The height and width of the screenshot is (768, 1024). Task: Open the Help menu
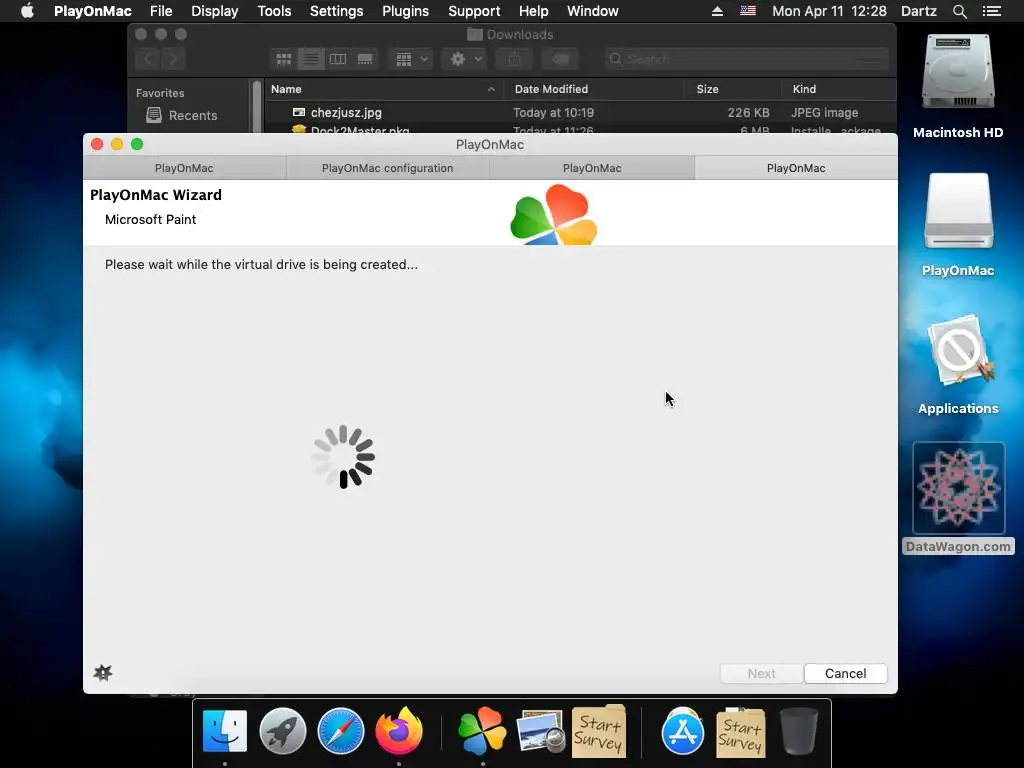(x=534, y=11)
